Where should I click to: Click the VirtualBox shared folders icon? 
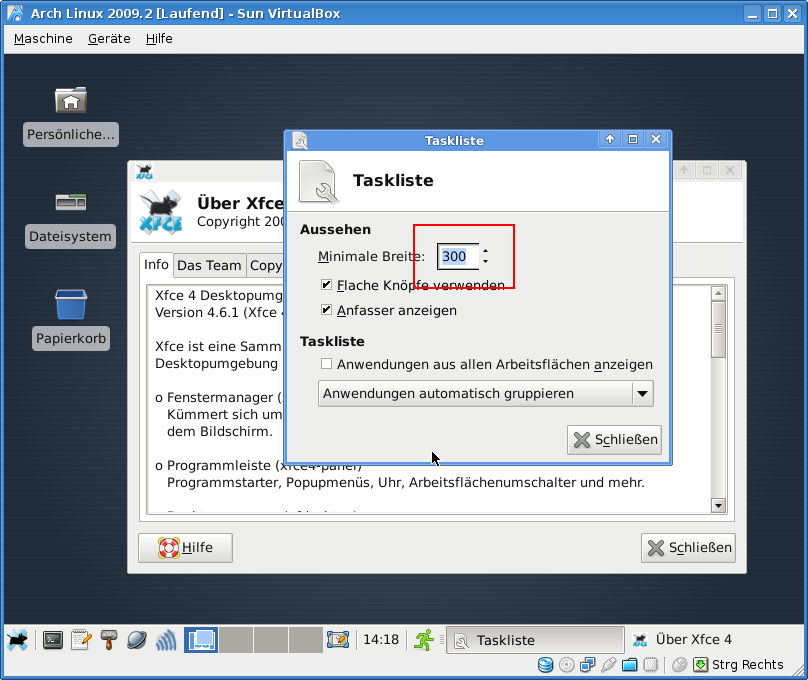coord(629,665)
